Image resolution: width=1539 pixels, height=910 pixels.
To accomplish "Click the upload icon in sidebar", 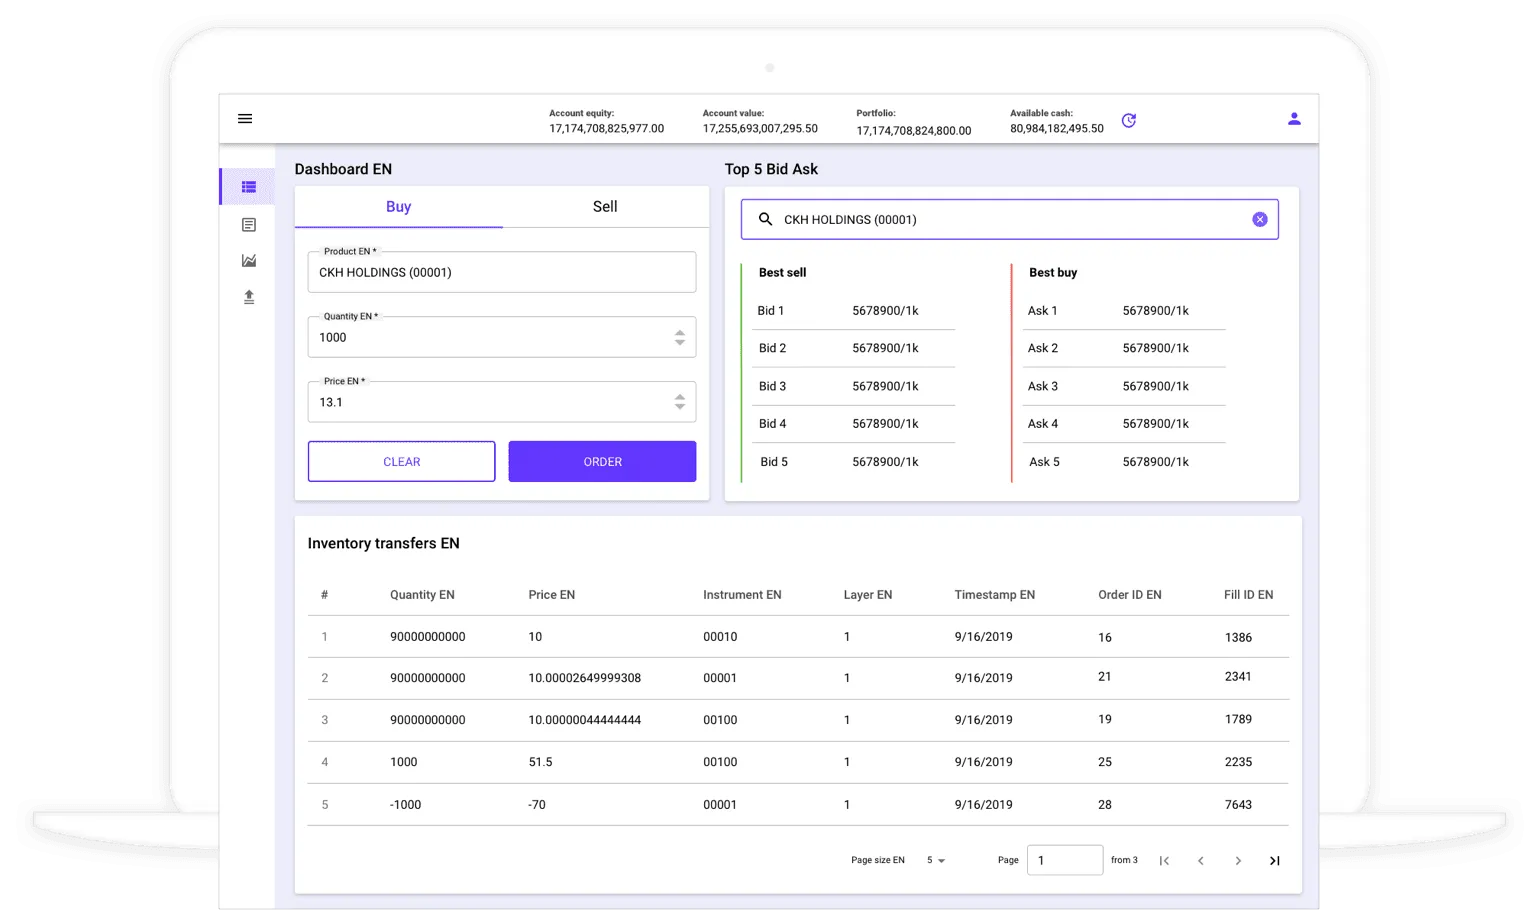I will pyautogui.click(x=249, y=297).
